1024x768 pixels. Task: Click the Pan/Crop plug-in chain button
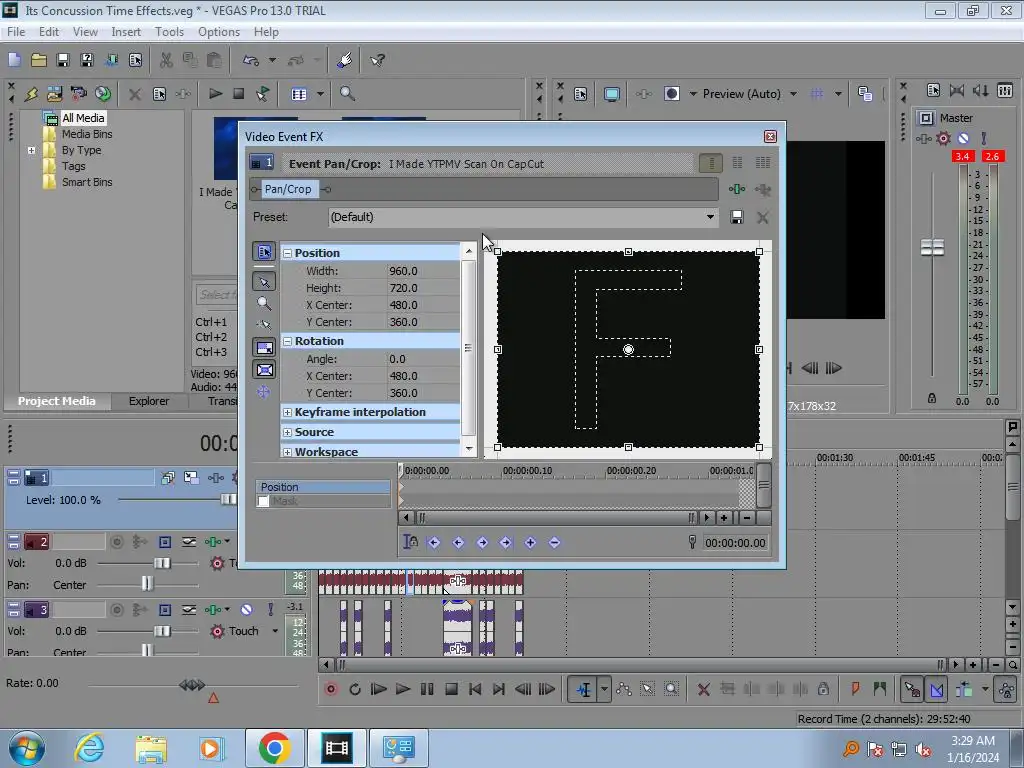(x=288, y=189)
